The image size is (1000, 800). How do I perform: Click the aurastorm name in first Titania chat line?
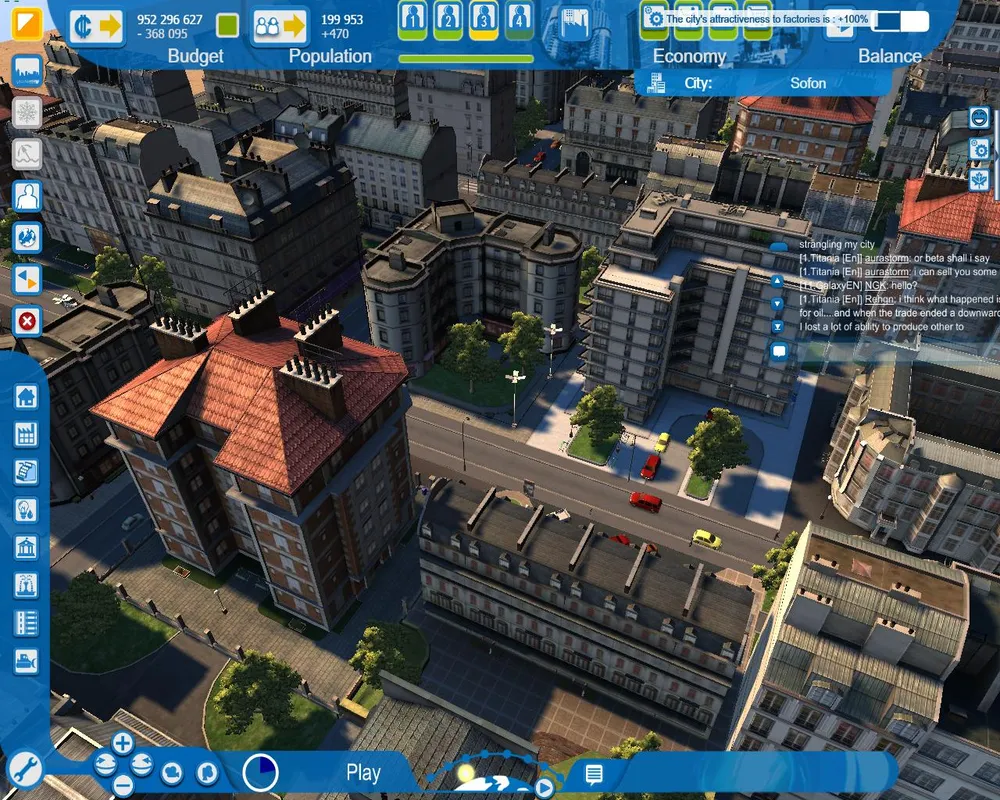point(886,258)
